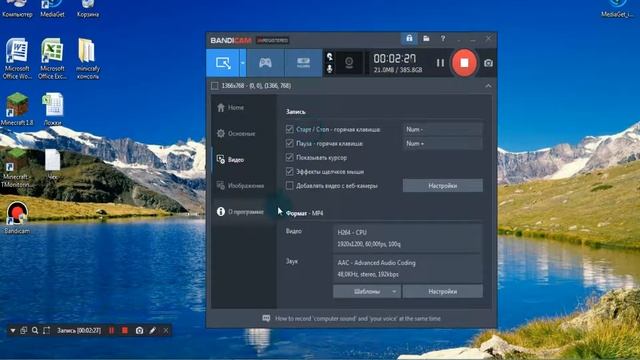The width and height of the screenshot is (640, 360).
Task: Open the blank white document desktop icon
Action: coord(53,164)
